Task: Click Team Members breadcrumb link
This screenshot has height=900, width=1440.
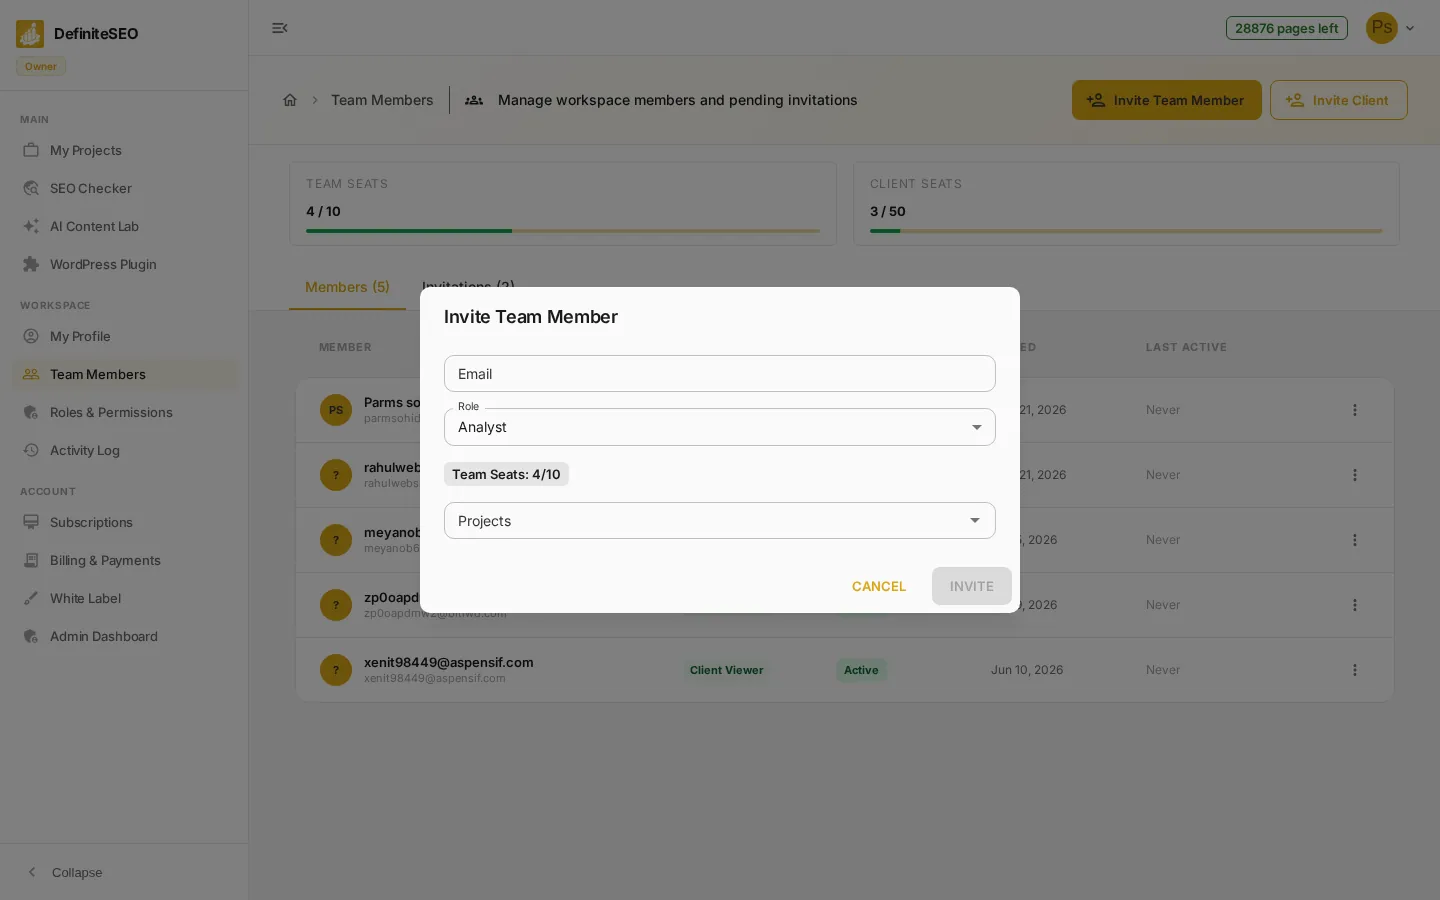Action: (382, 100)
